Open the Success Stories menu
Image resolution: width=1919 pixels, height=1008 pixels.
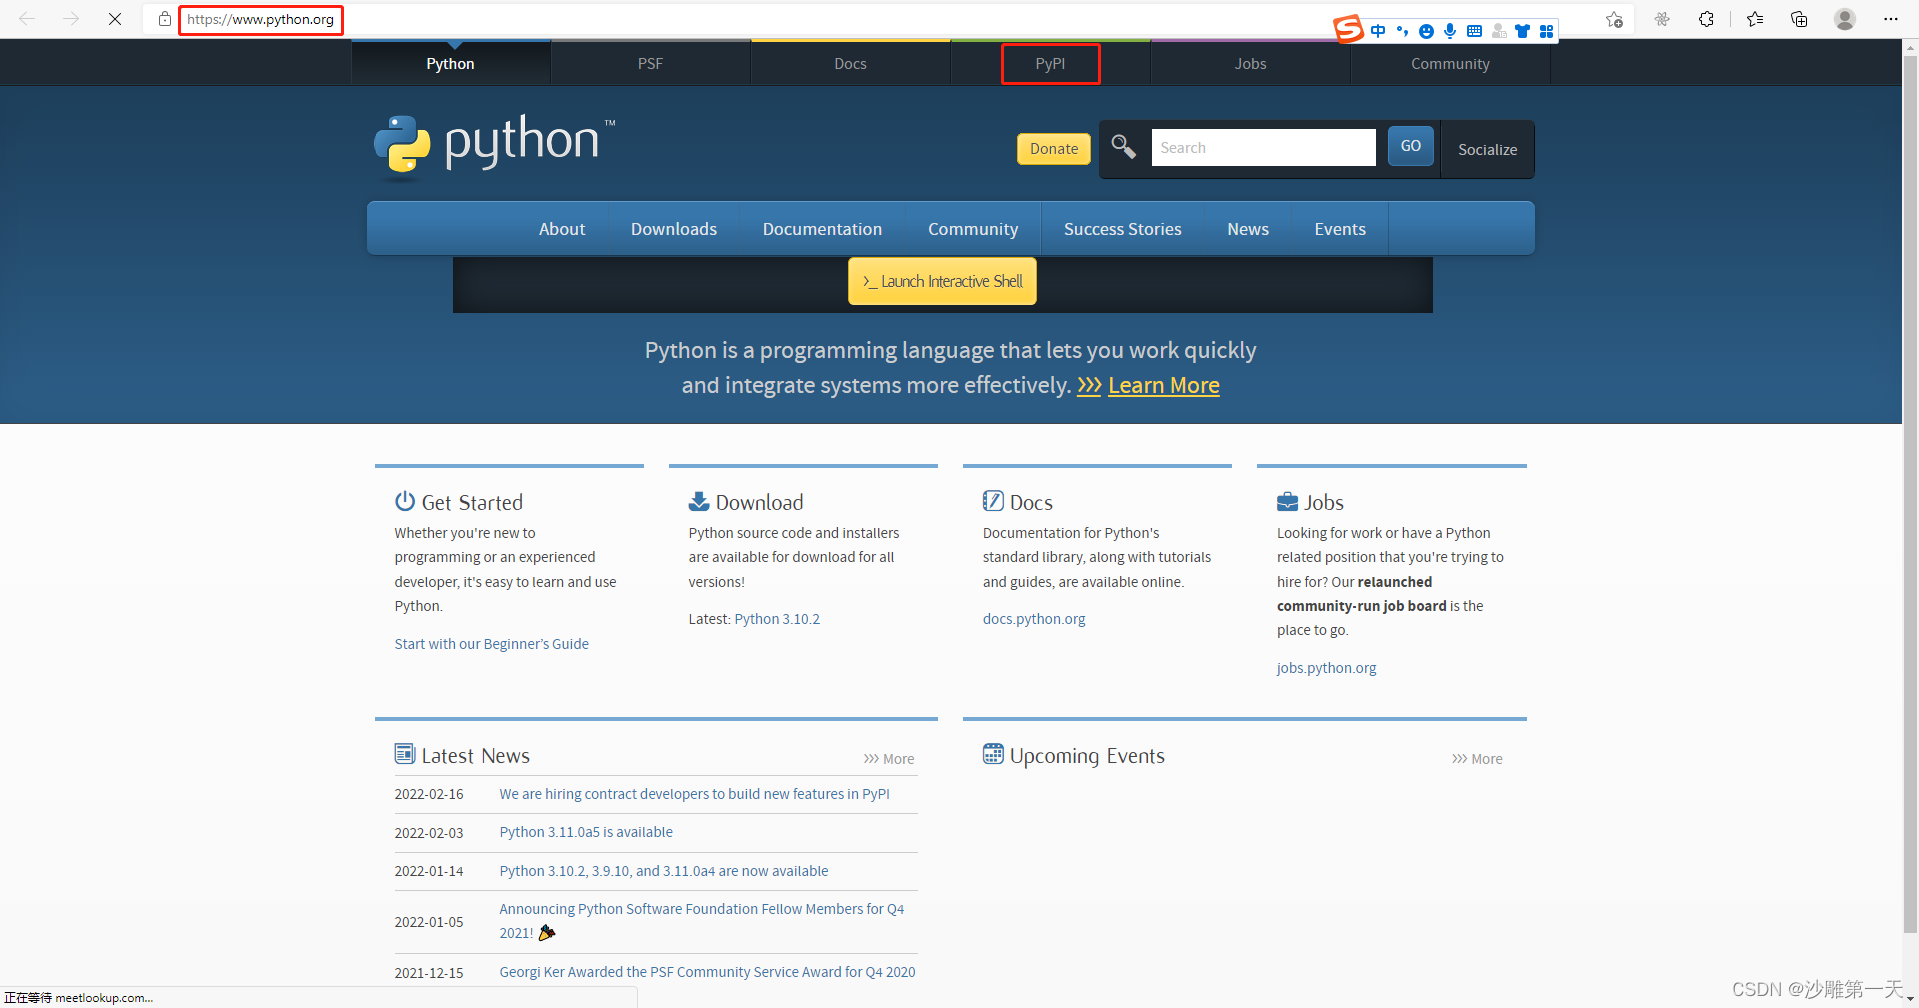point(1123,229)
